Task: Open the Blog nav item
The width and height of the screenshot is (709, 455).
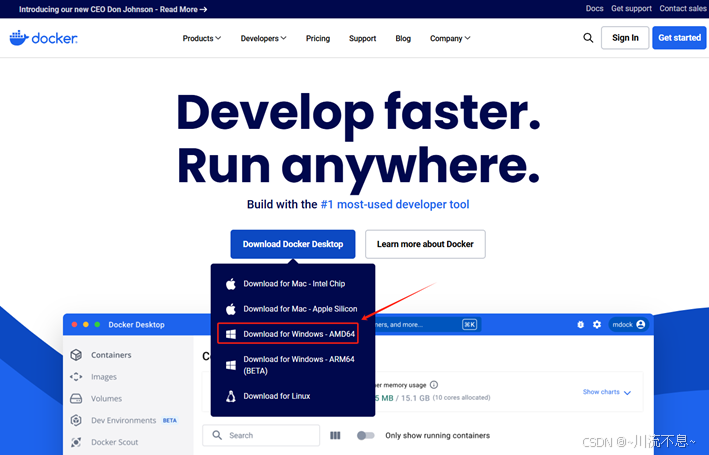Action: (x=403, y=38)
